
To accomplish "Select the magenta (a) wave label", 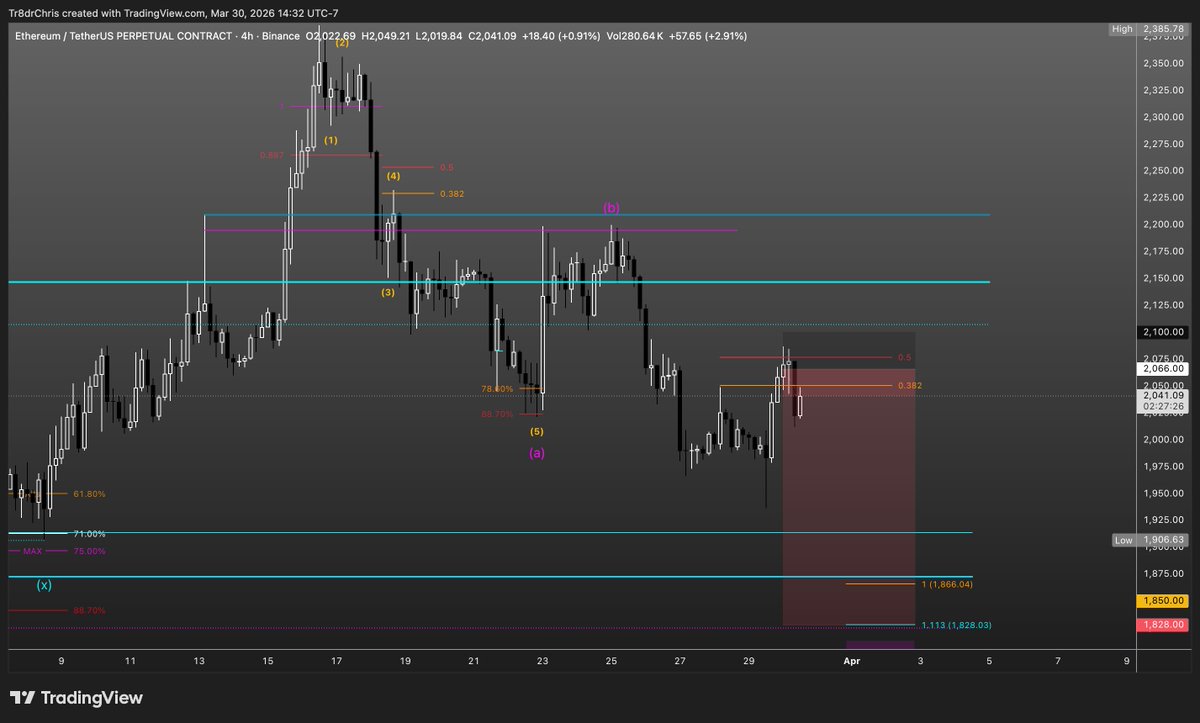I will (x=537, y=453).
